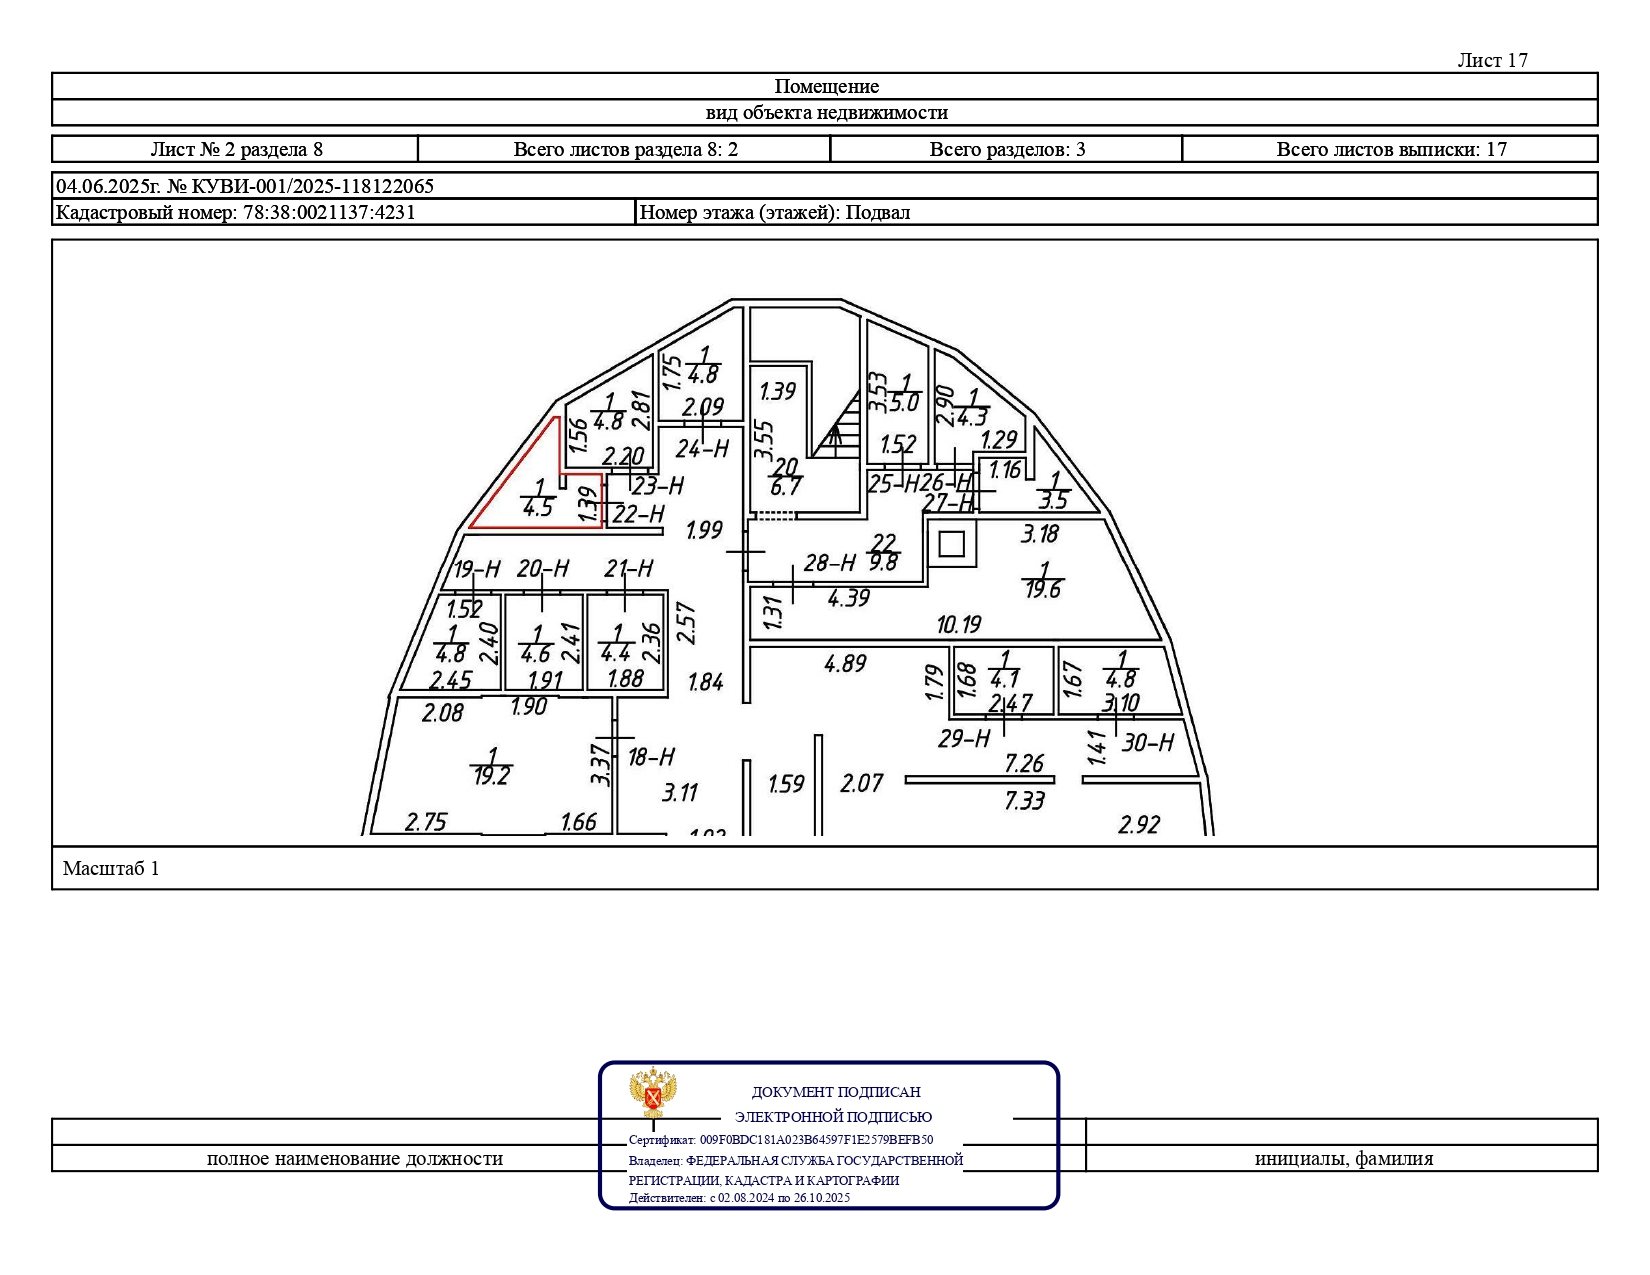Click the 1.99 corridor dimension

(704, 530)
